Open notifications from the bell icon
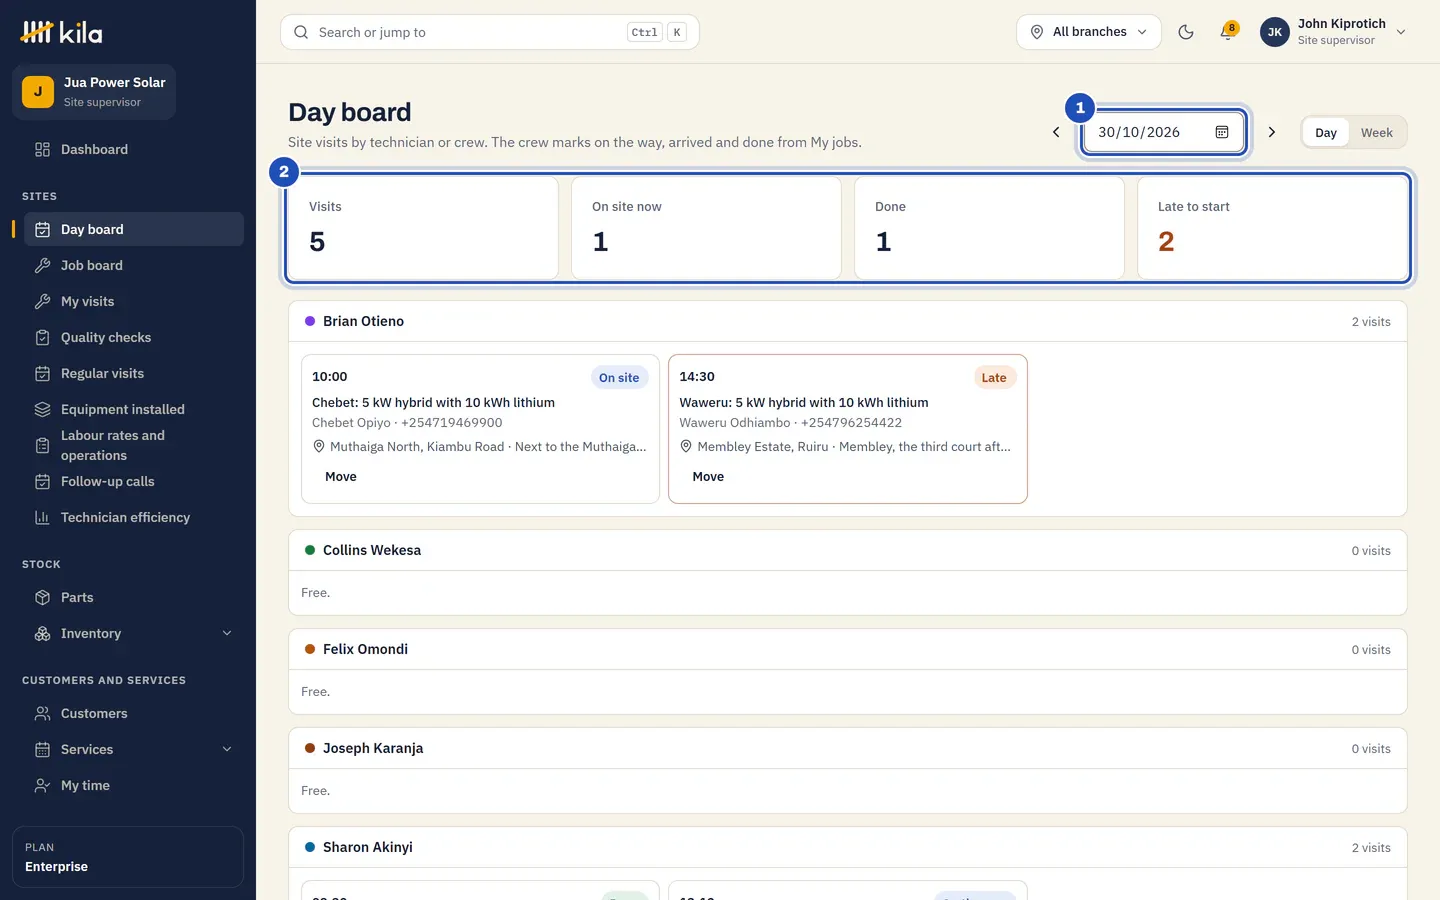1440x900 pixels. click(x=1228, y=32)
